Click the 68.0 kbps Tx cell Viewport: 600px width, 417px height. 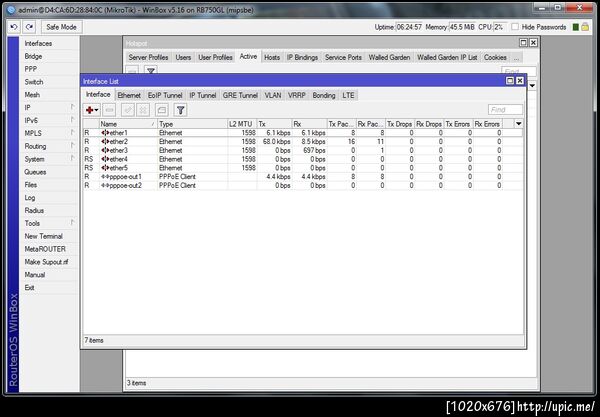click(274, 142)
